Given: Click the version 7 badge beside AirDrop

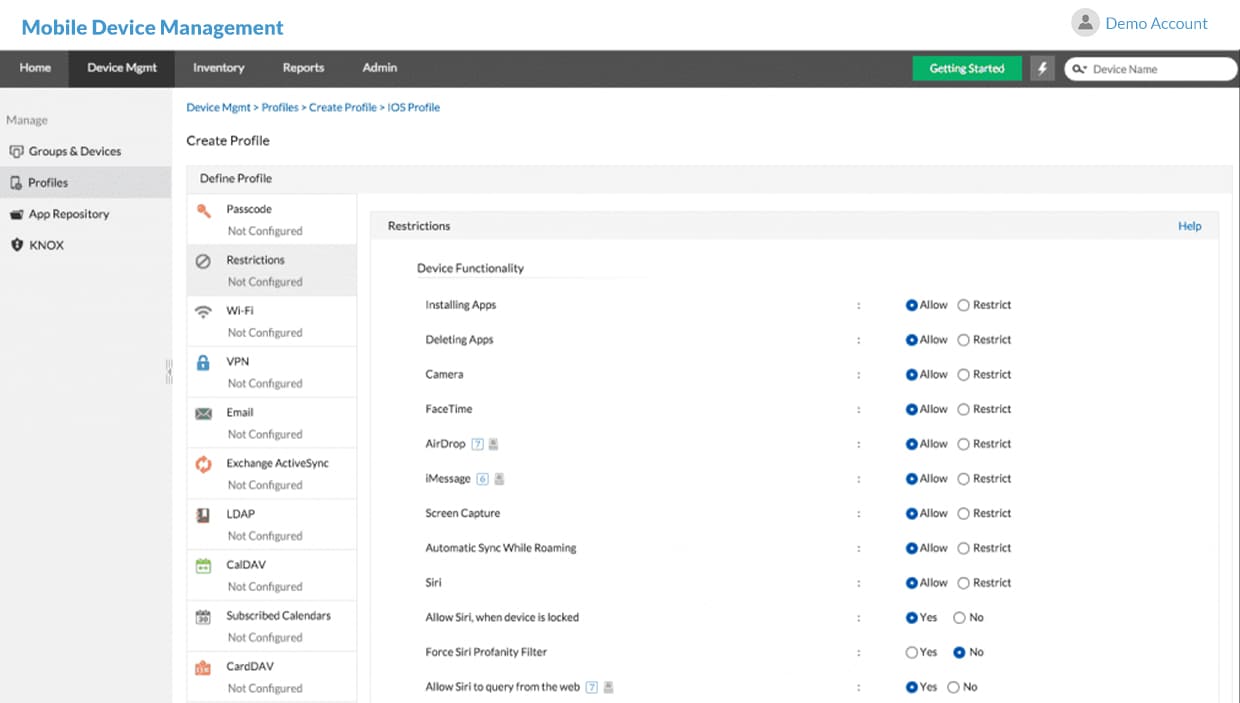Looking at the screenshot, I should (478, 444).
